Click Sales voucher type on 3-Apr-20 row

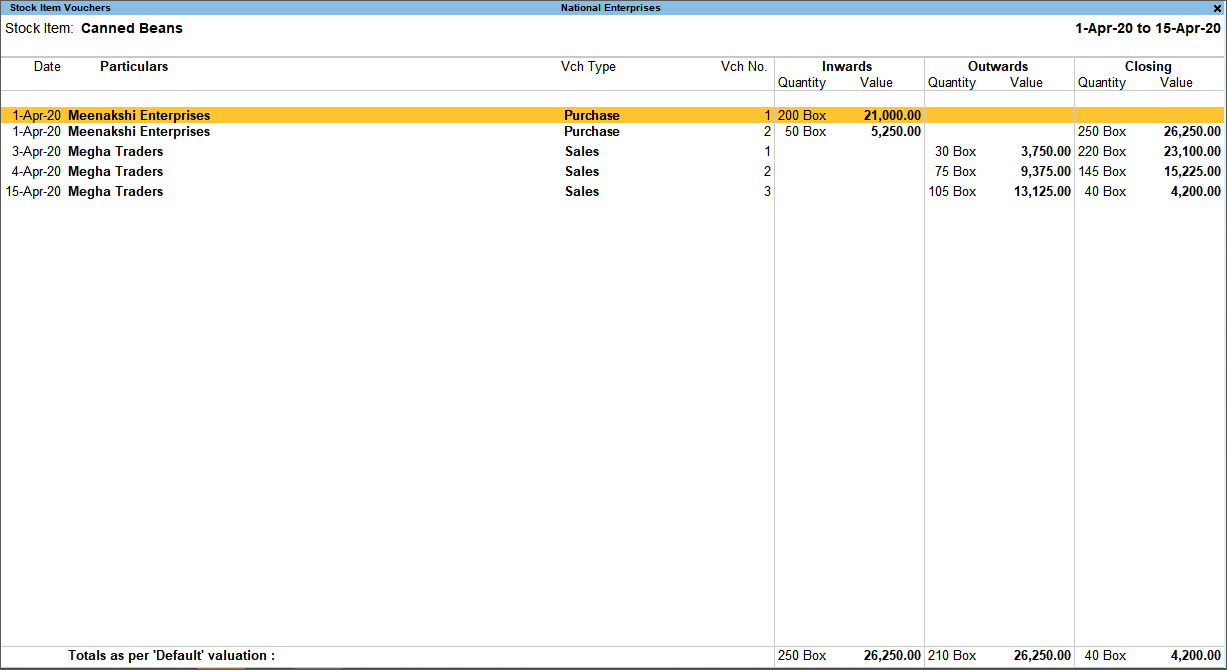(582, 152)
